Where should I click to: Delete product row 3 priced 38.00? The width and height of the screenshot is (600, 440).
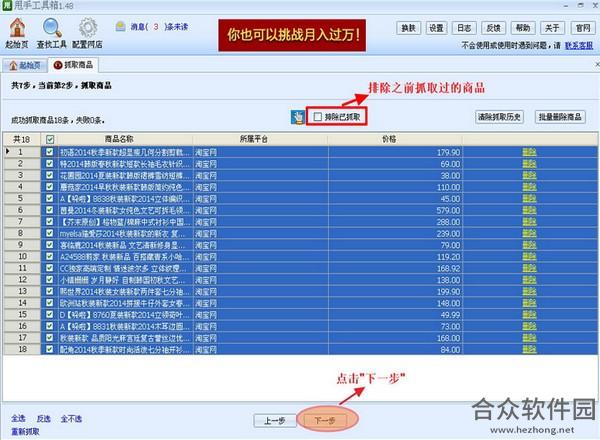pos(529,176)
